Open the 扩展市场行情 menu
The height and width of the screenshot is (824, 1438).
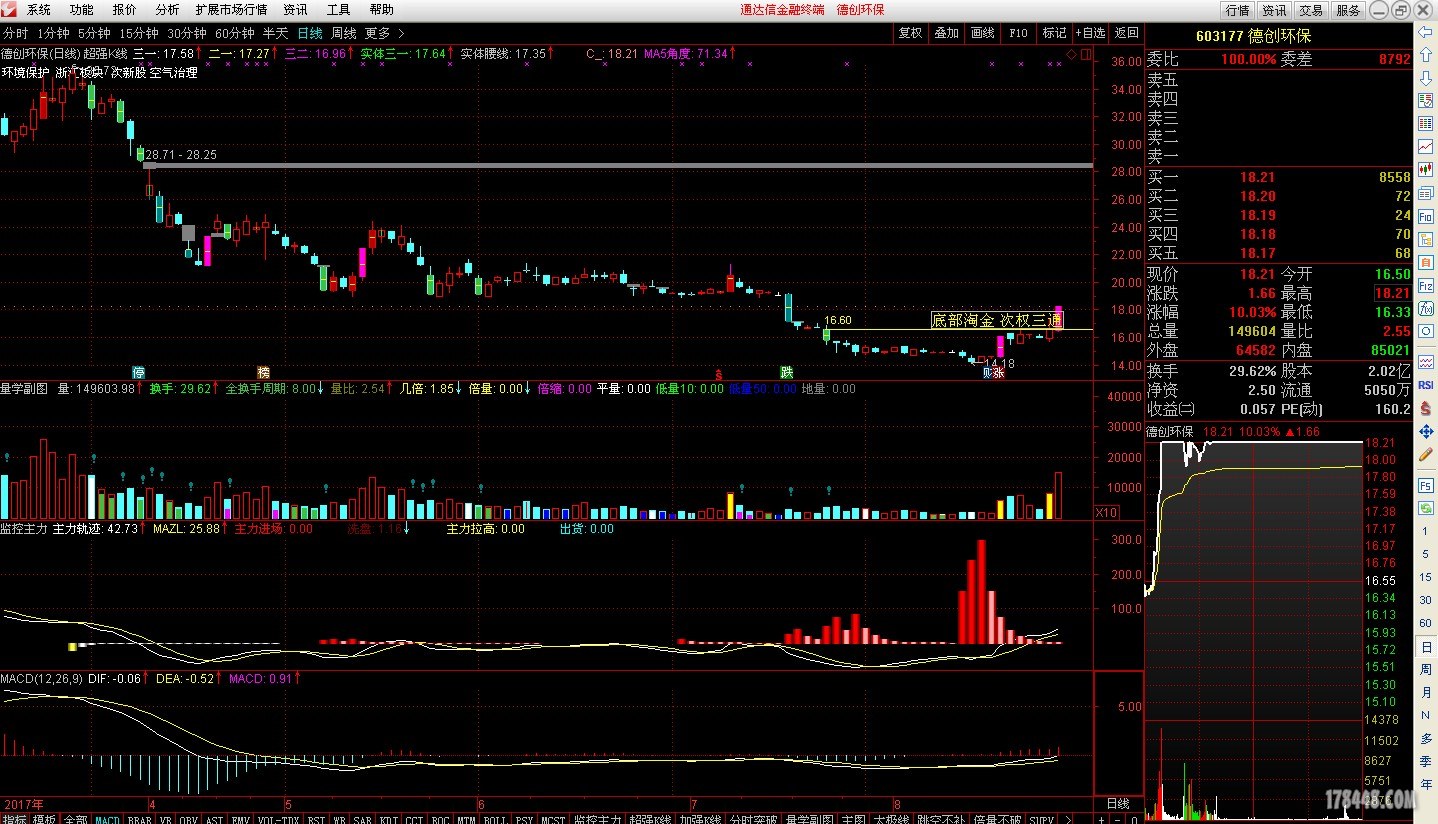(x=231, y=10)
